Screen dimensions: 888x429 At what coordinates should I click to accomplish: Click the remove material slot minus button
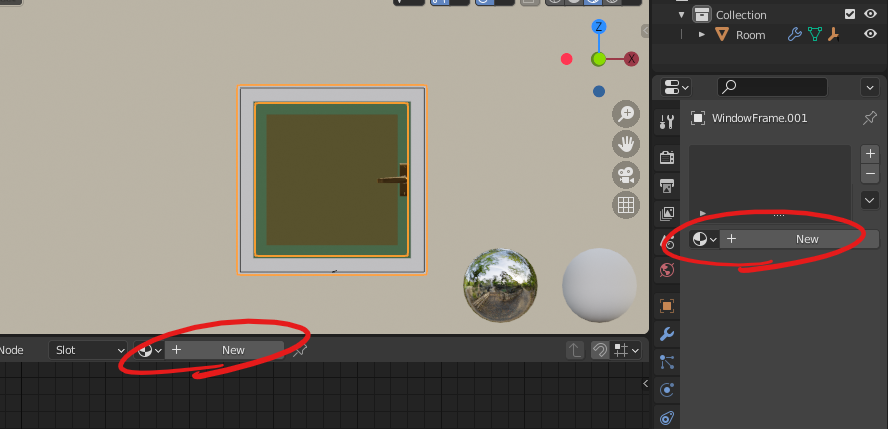[x=870, y=174]
